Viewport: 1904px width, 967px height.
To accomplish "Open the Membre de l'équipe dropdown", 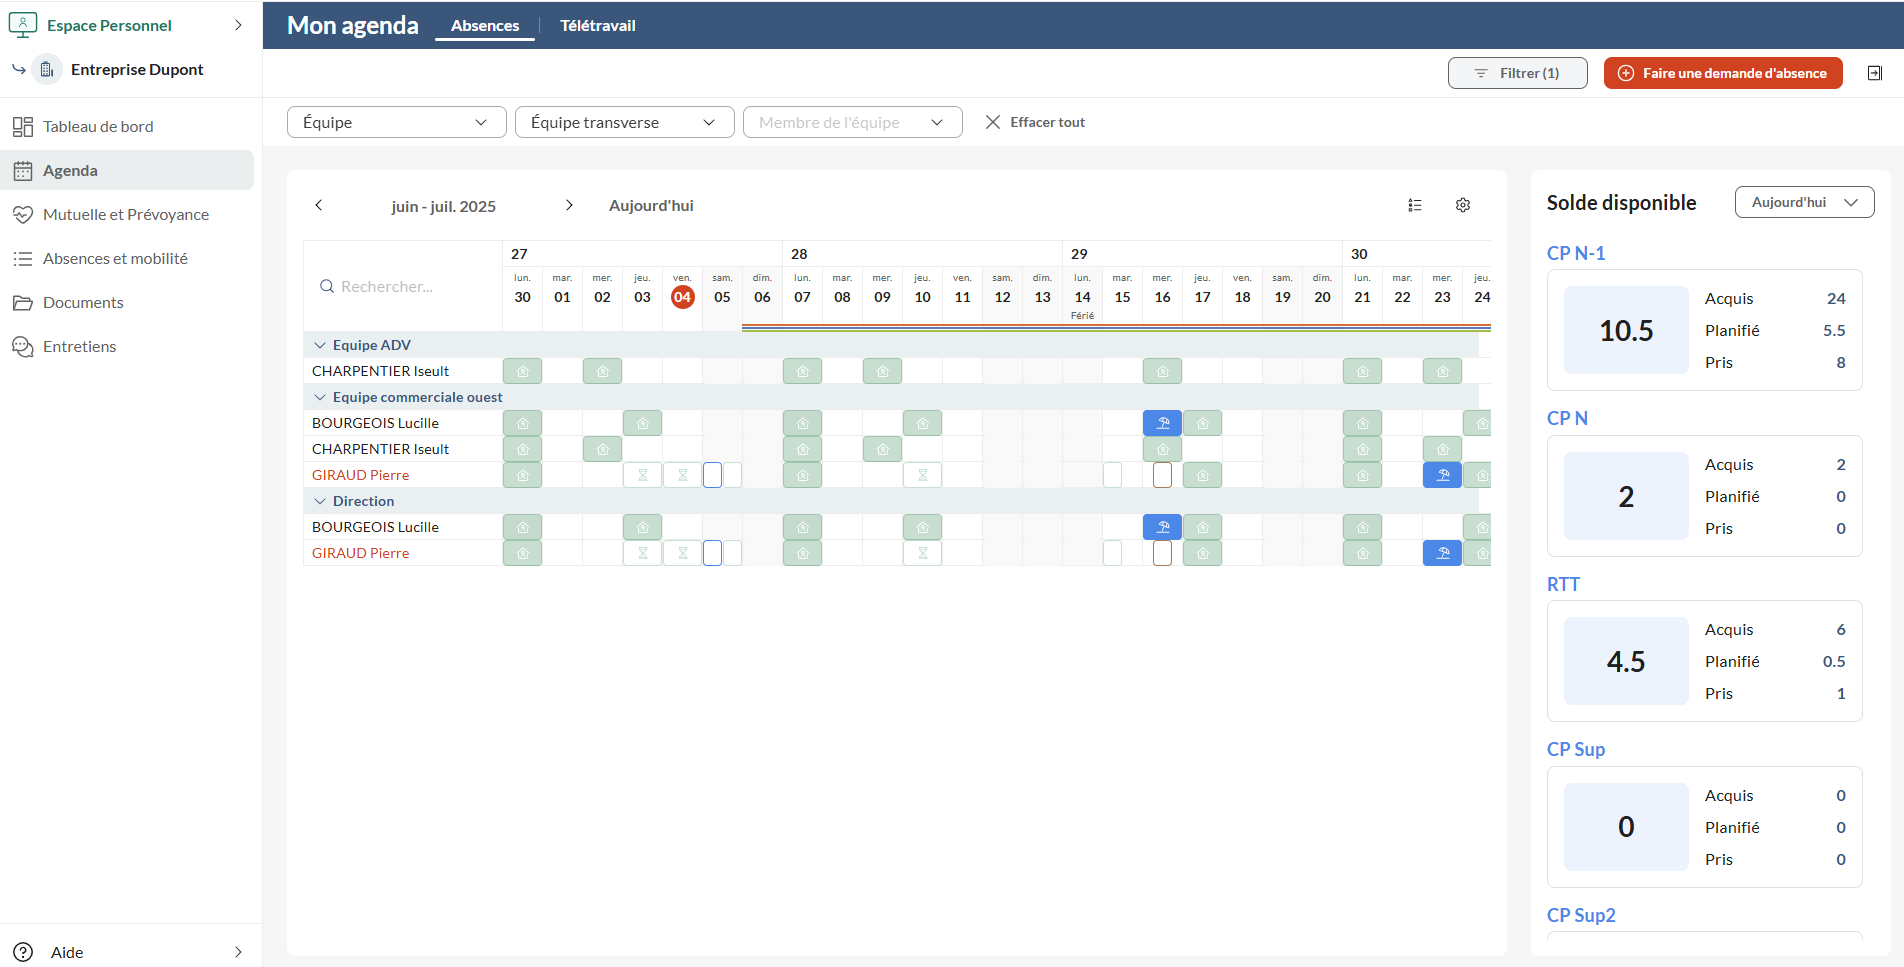I will click(853, 122).
